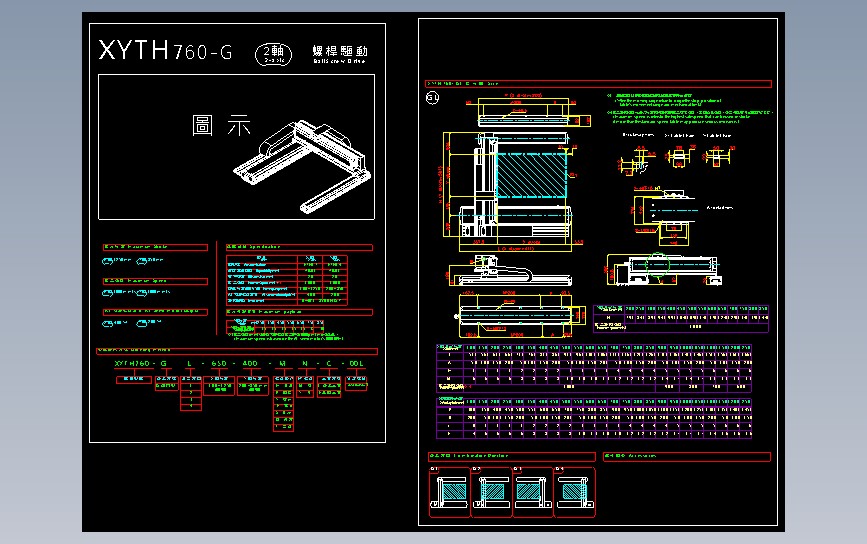Click the XYTH model title text

click(133, 50)
